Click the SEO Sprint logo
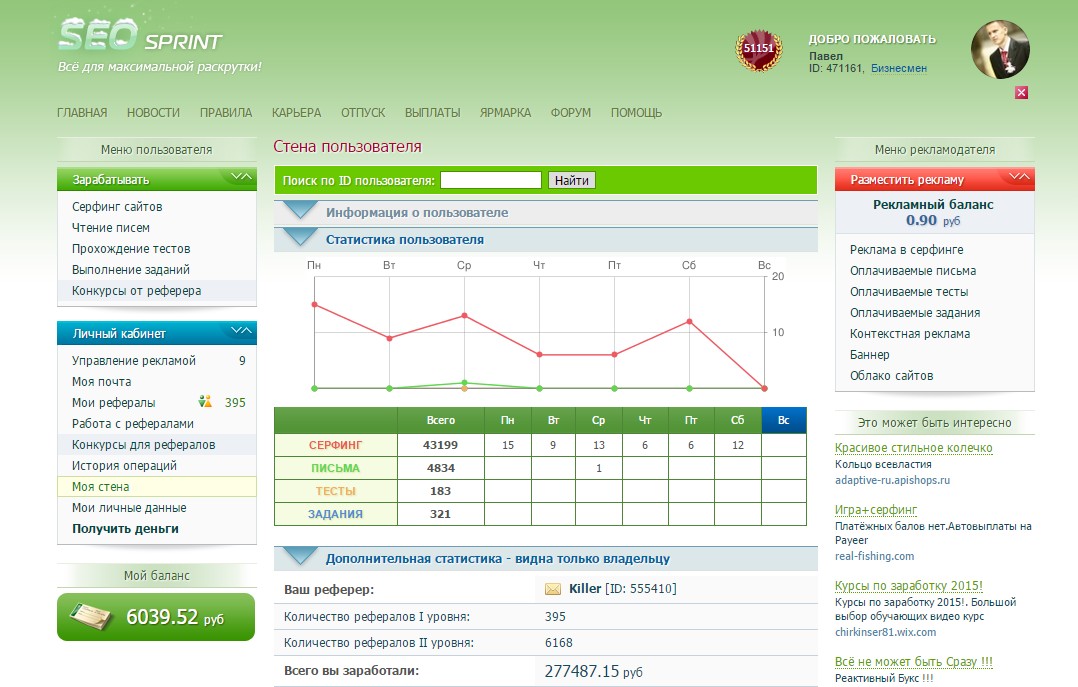The height and width of the screenshot is (687, 1078). coord(140,37)
